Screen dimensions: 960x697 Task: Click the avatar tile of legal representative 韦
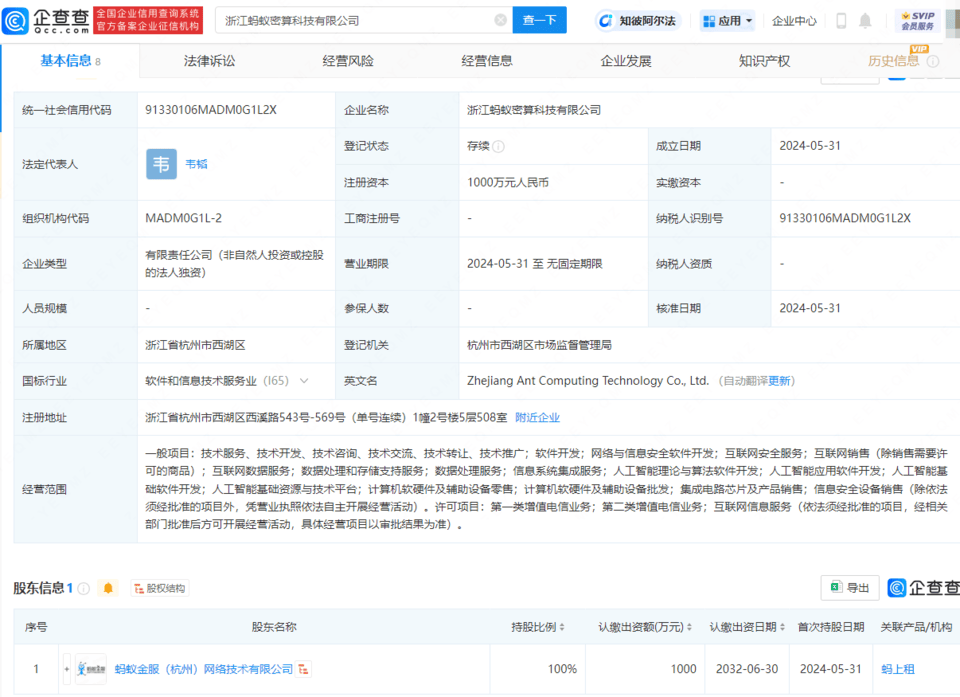(162, 164)
